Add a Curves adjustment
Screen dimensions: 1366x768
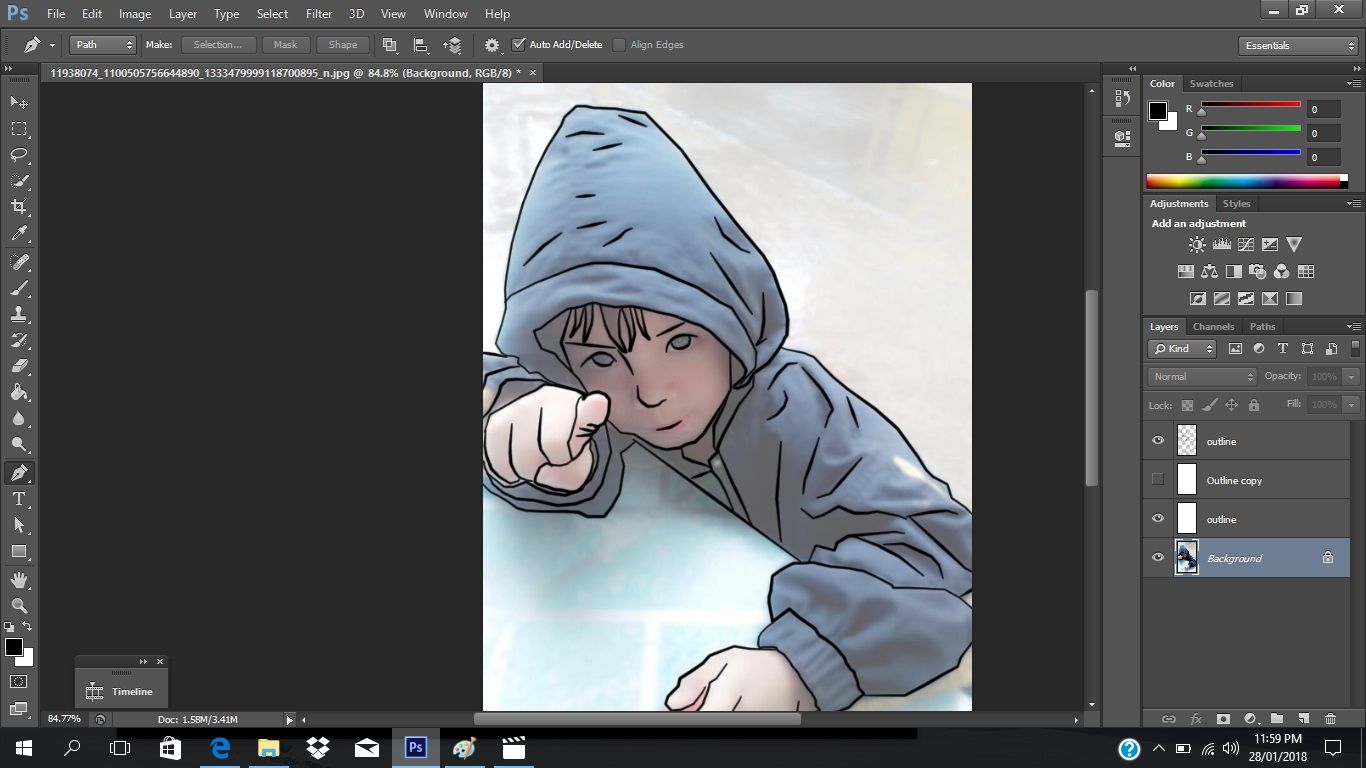pyautogui.click(x=1245, y=244)
